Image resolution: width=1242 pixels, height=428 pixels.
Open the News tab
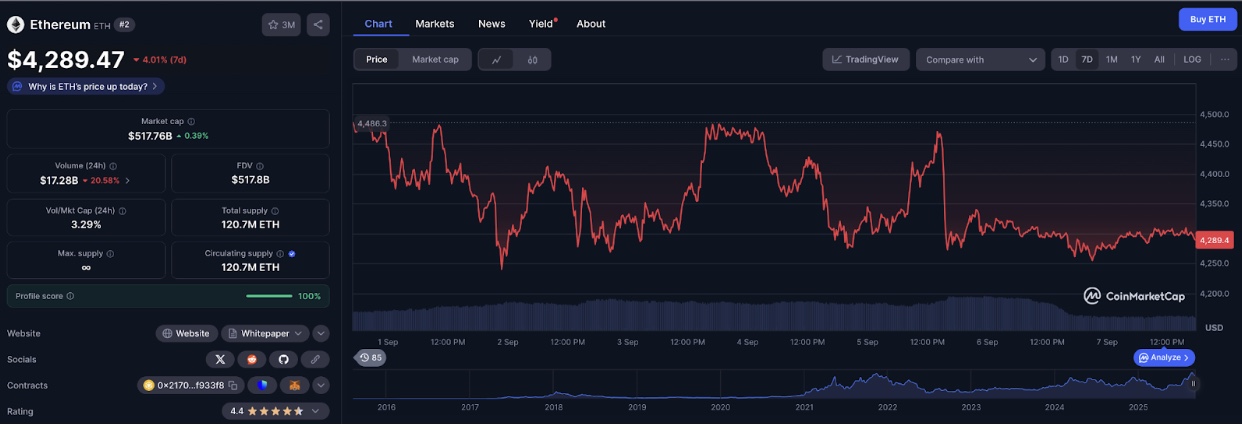[x=491, y=24]
